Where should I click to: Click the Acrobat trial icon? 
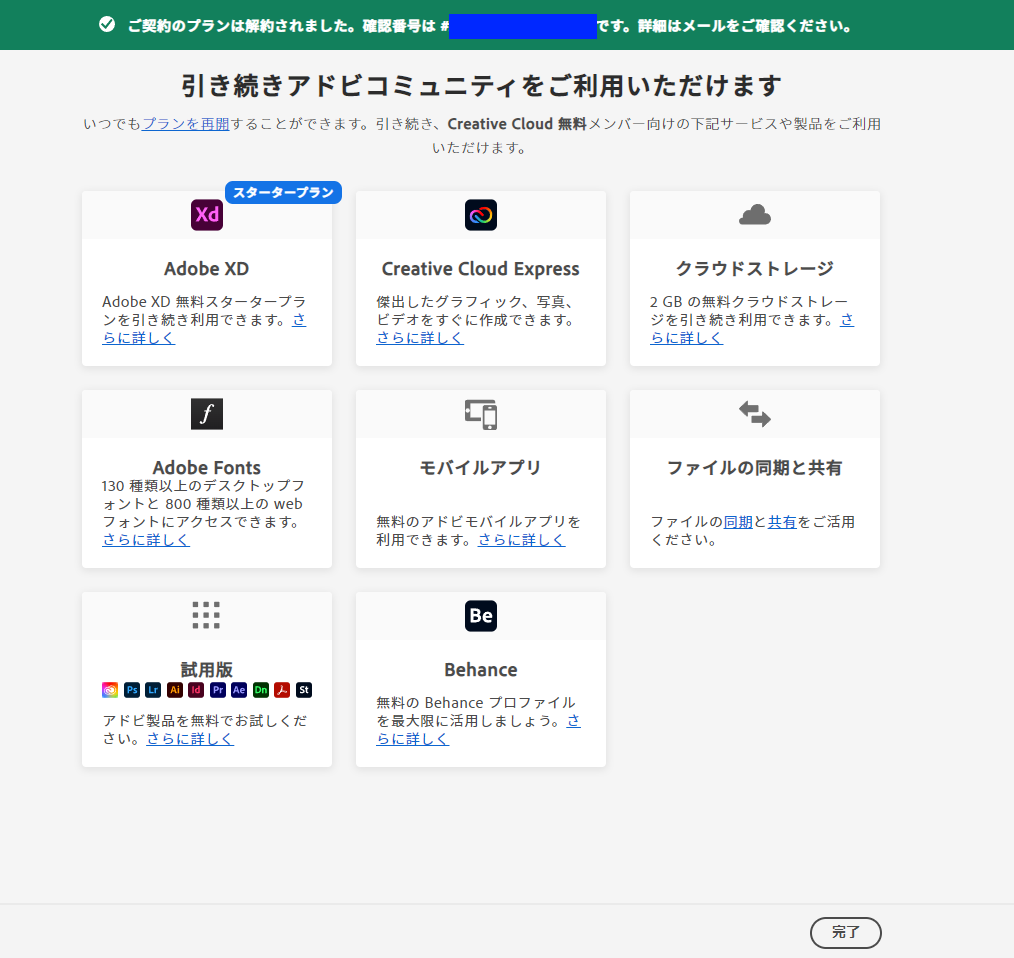(282, 690)
